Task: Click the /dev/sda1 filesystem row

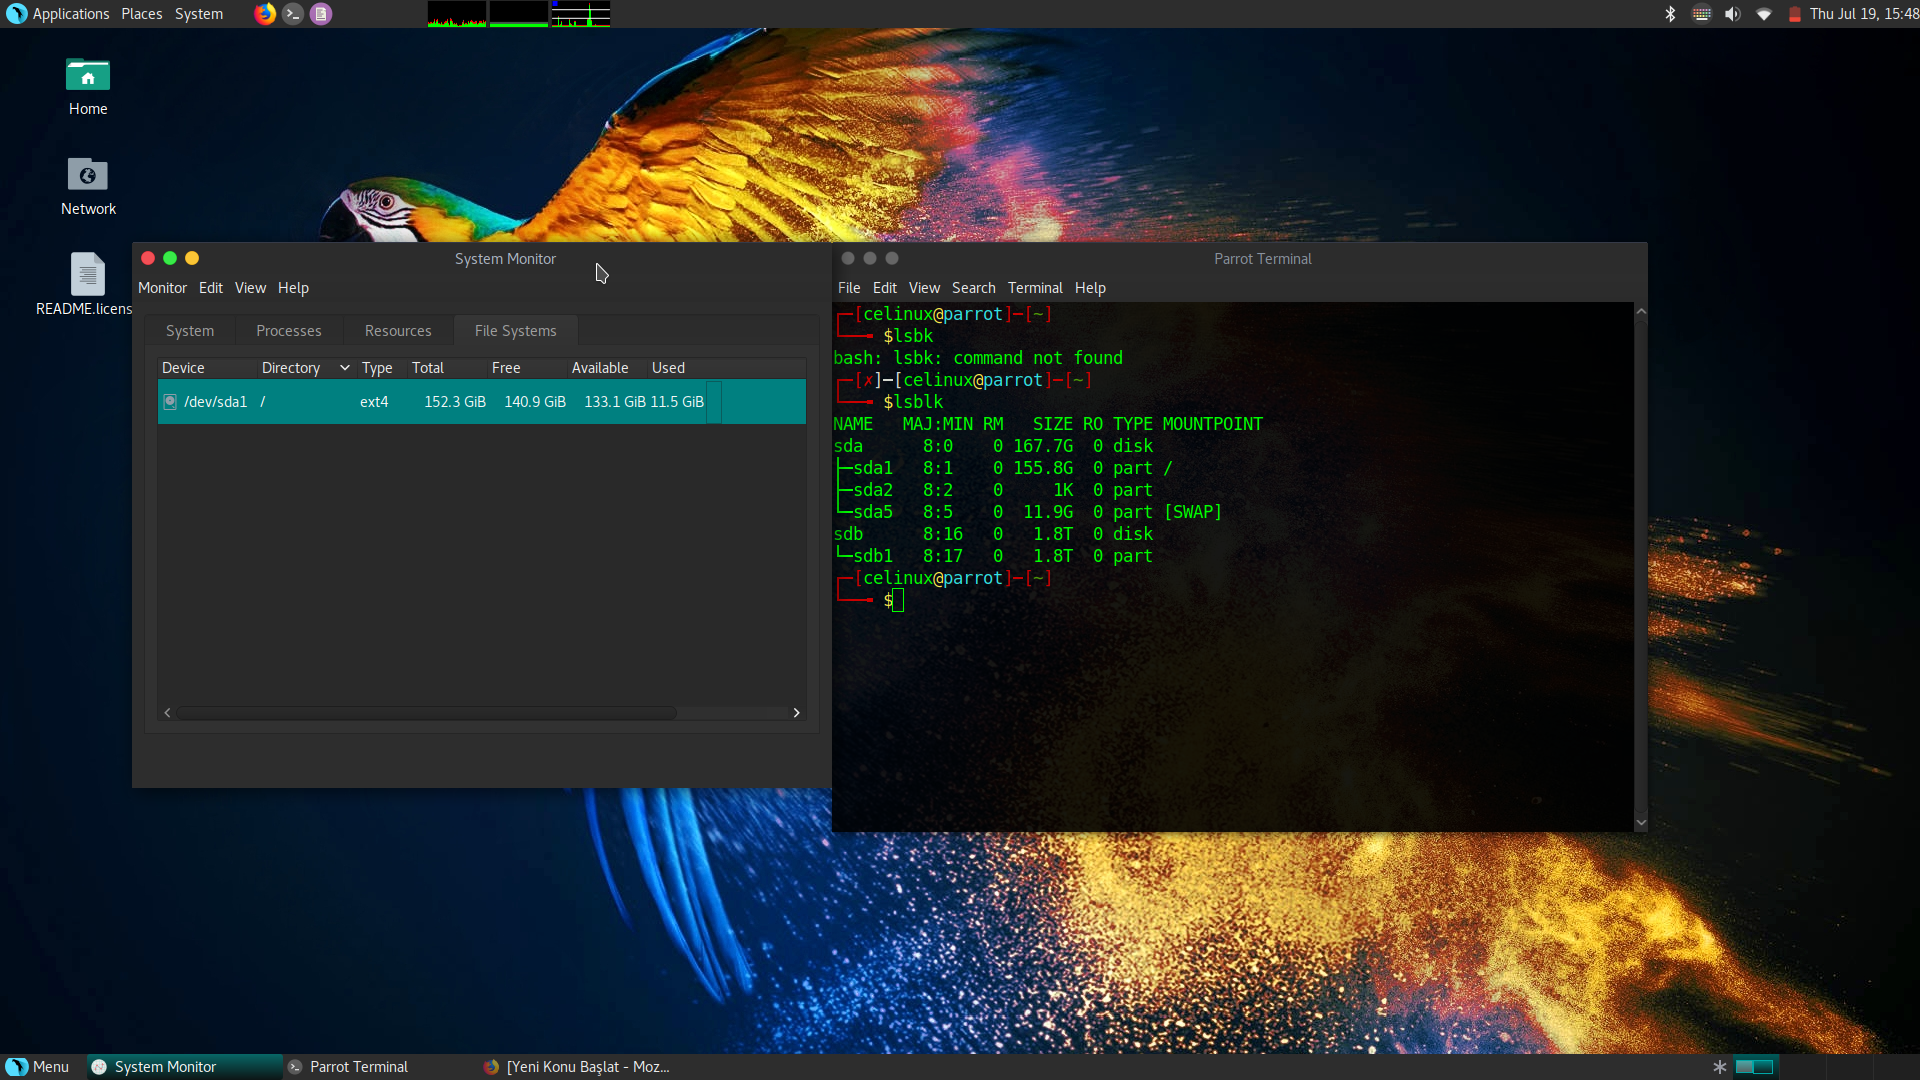Action: click(481, 401)
